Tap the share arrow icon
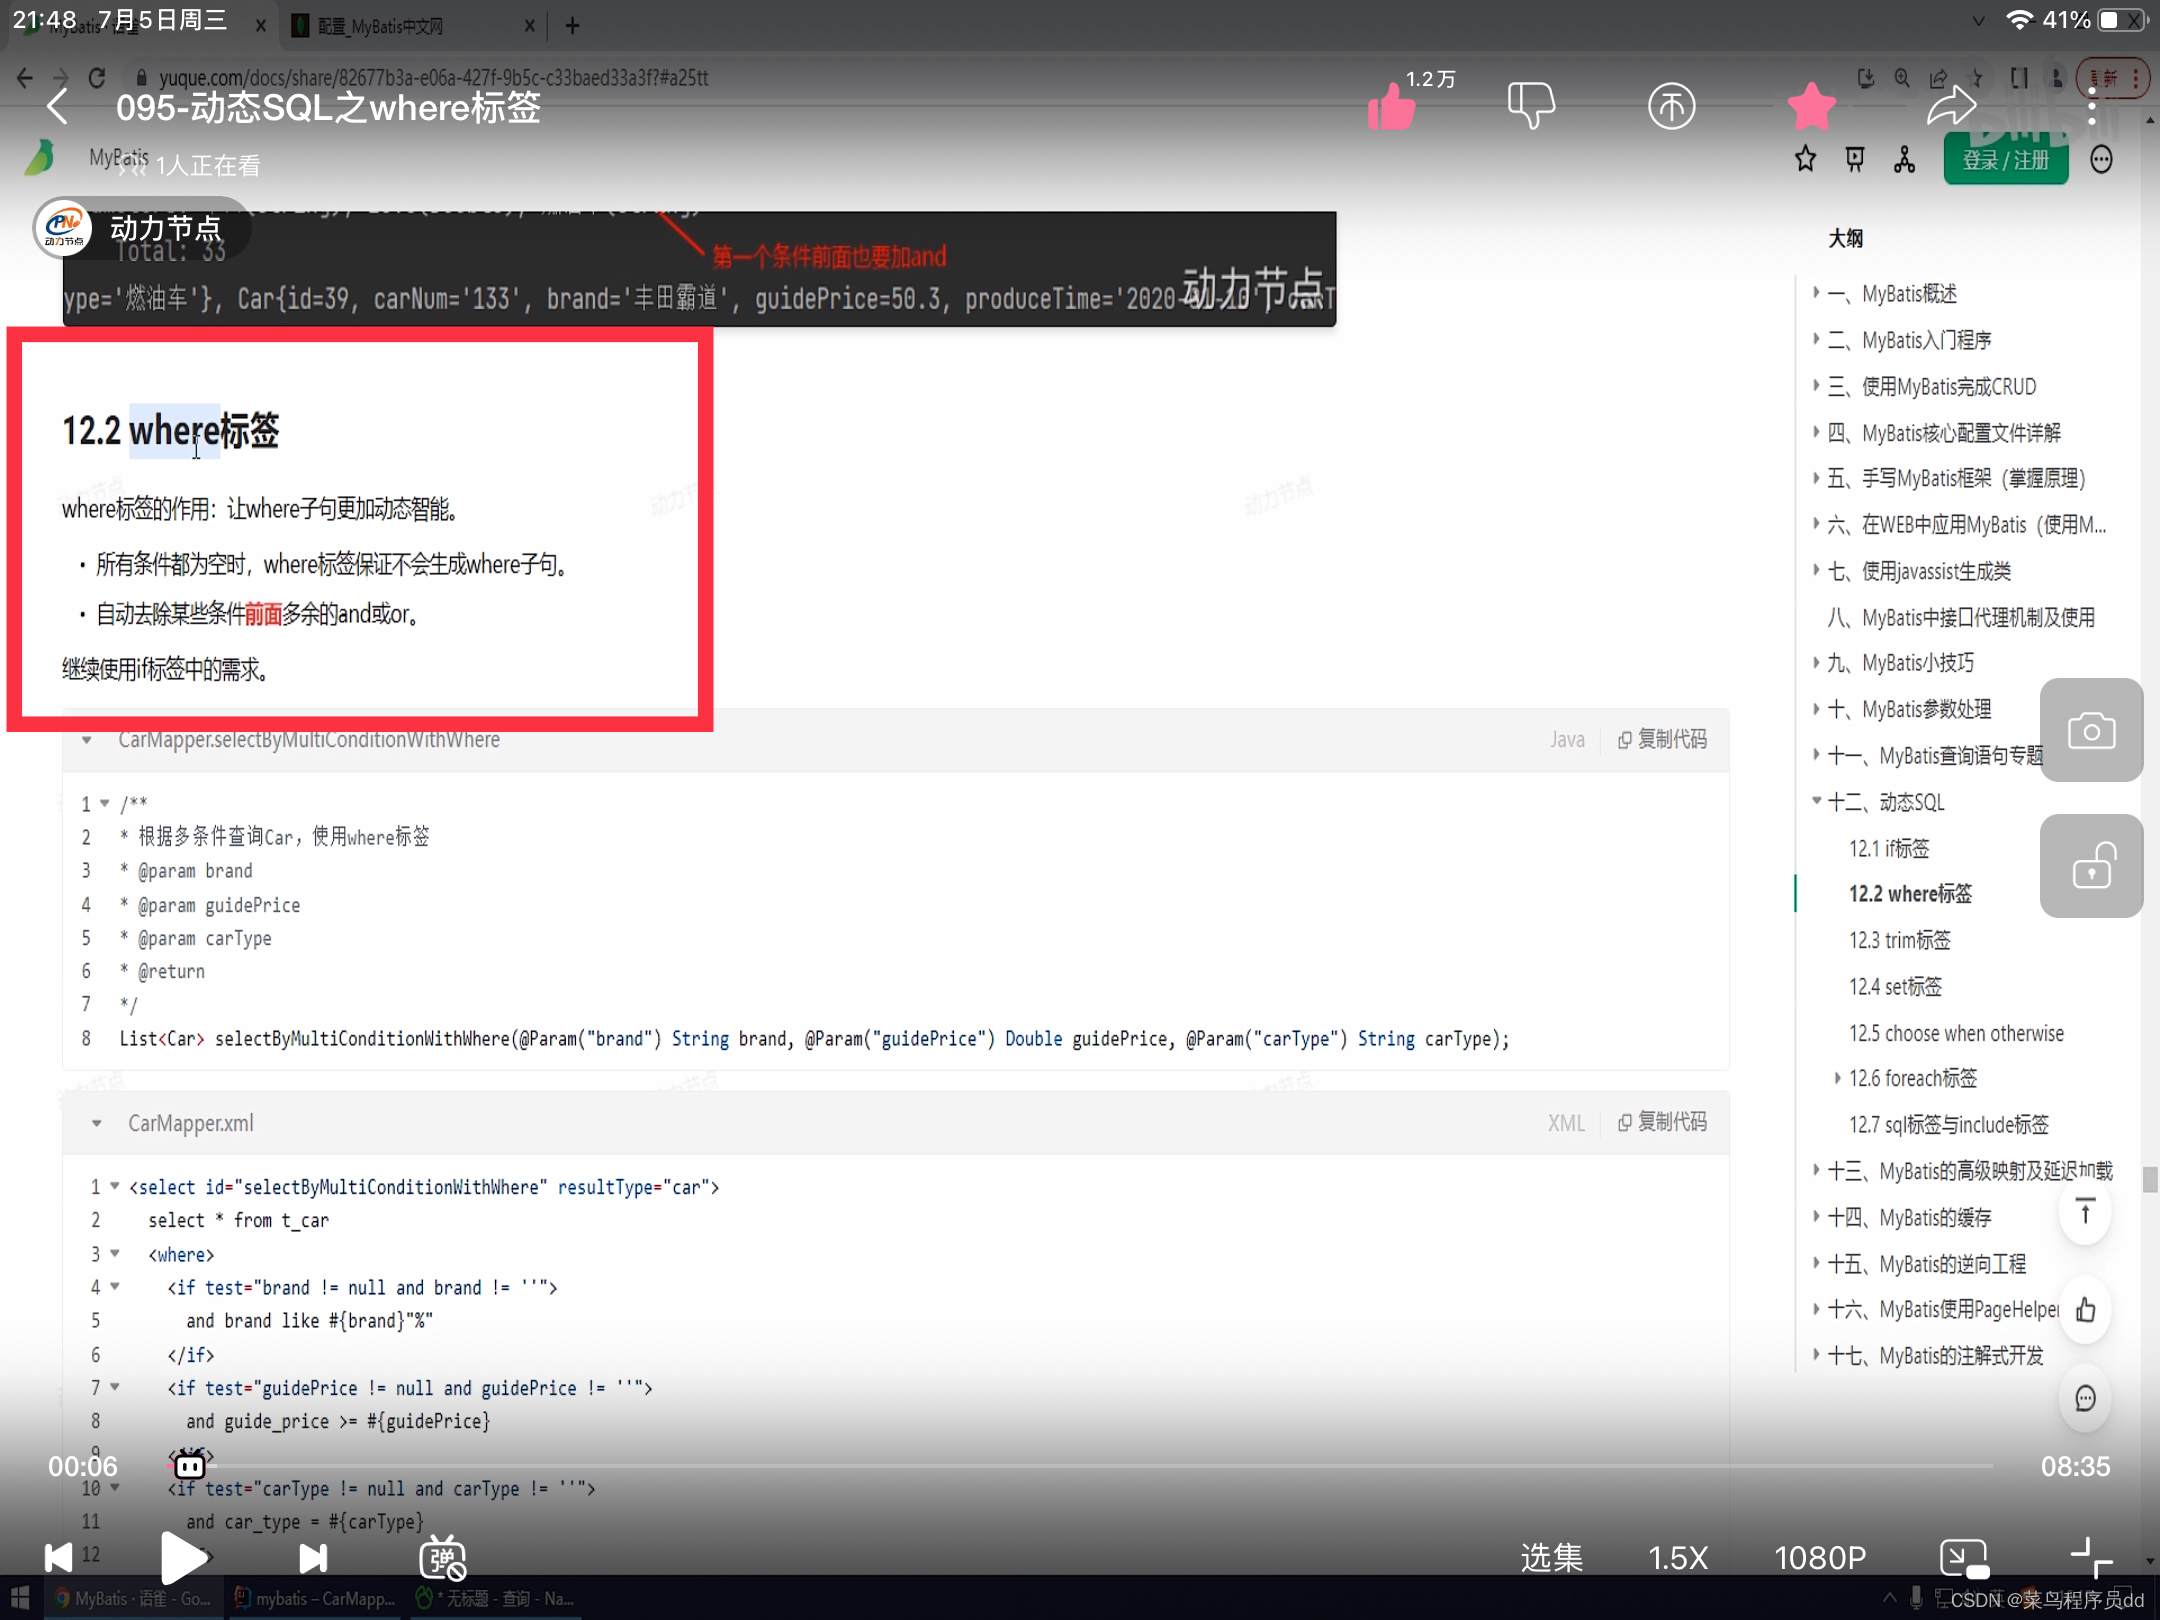The height and width of the screenshot is (1620, 2160). (1951, 106)
